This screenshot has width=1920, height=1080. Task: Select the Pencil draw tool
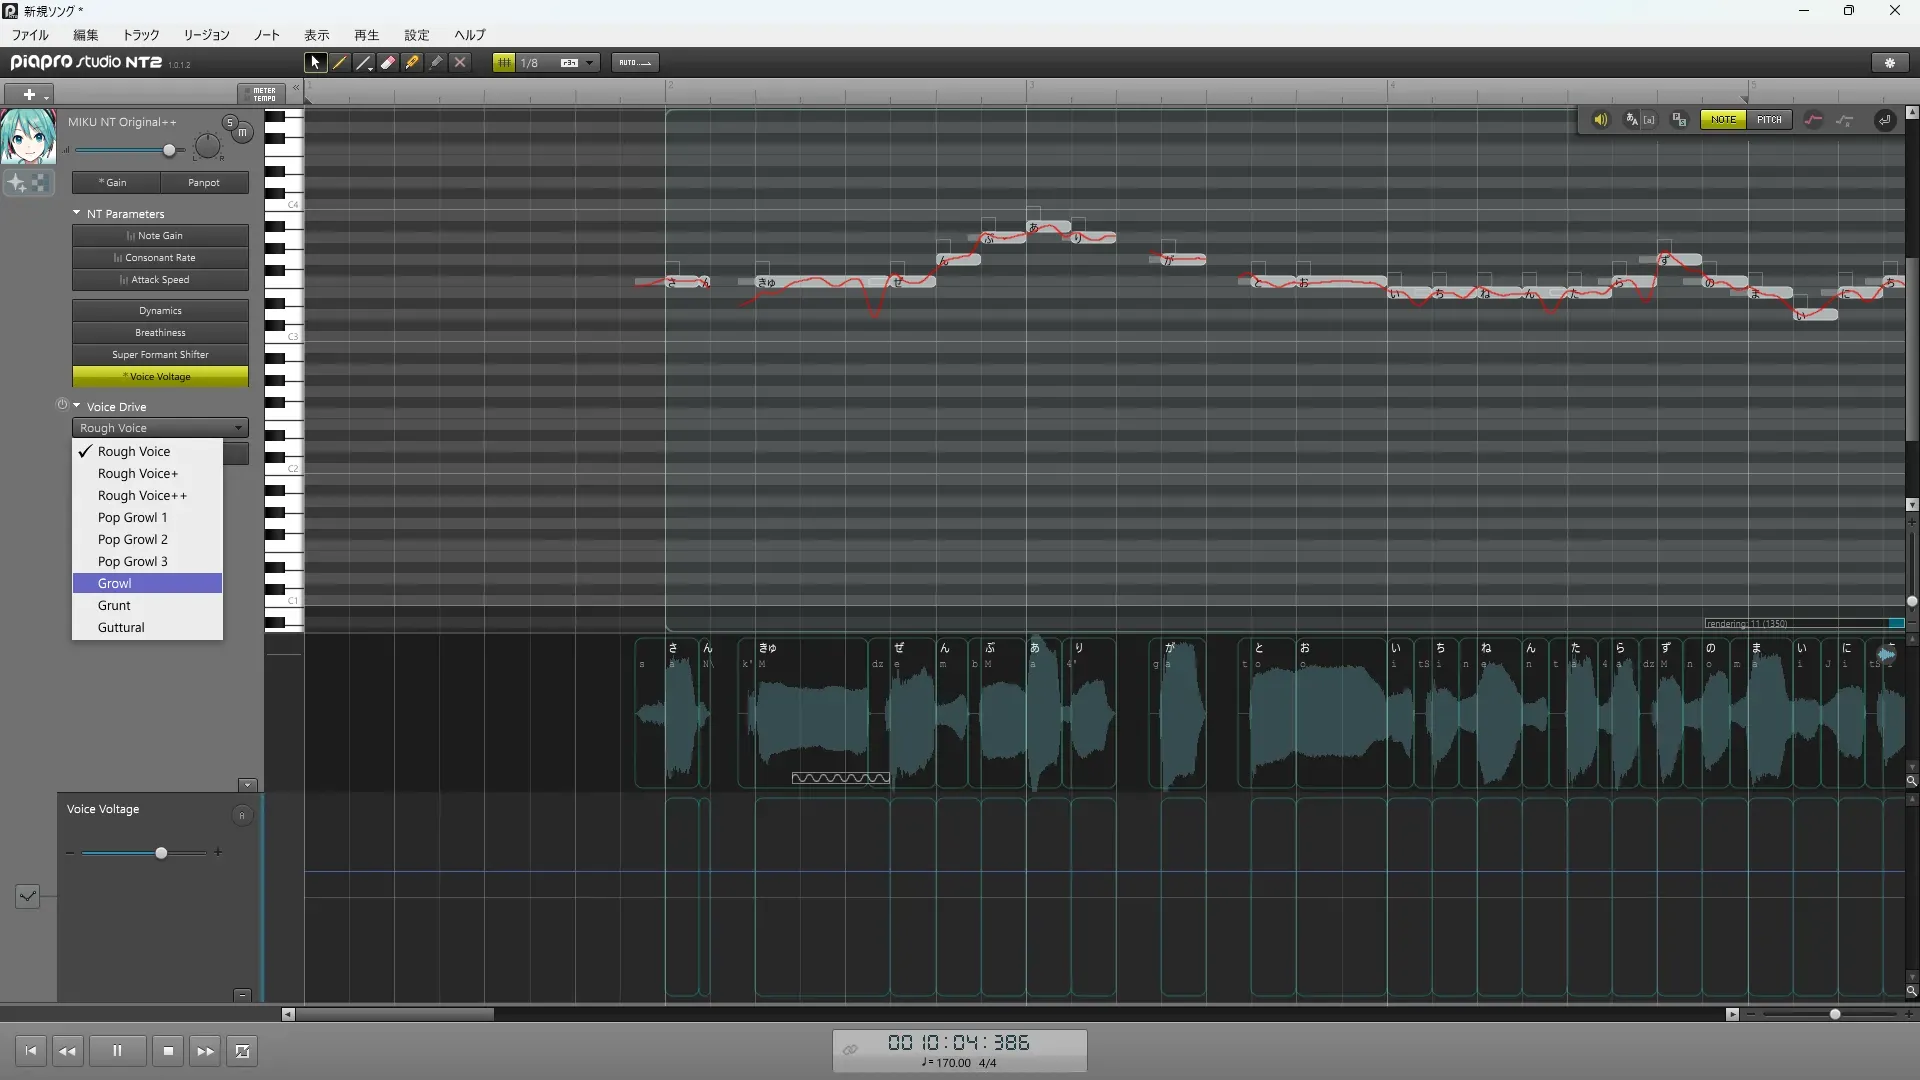(340, 62)
